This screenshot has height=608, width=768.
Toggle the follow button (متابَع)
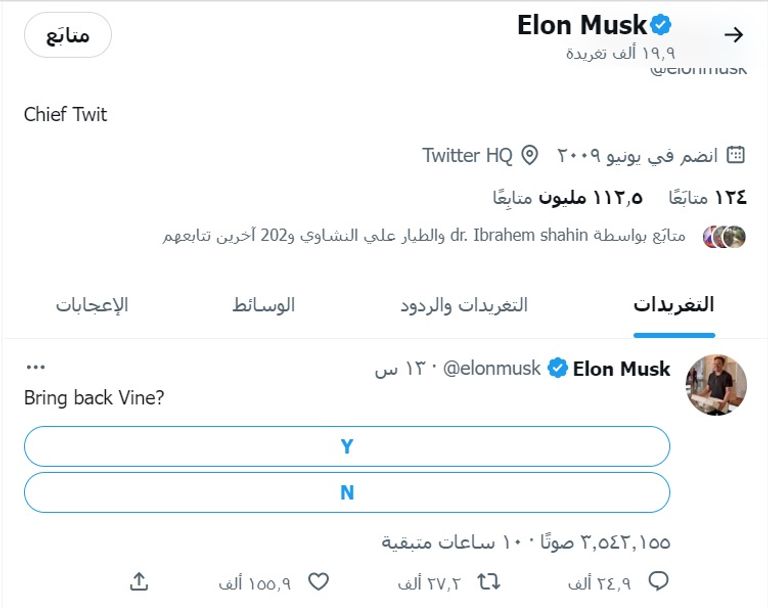[67, 35]
